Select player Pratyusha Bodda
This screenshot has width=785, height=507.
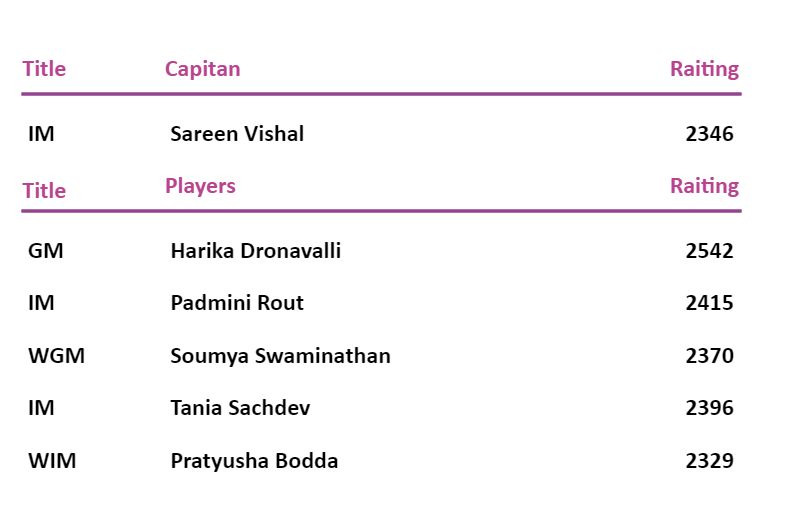[254, 461]
